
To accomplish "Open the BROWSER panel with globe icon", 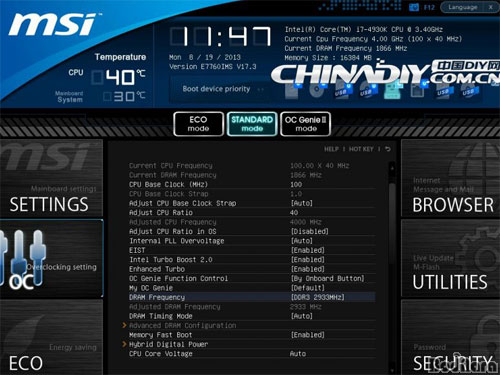I will click(x=451, y=178).
